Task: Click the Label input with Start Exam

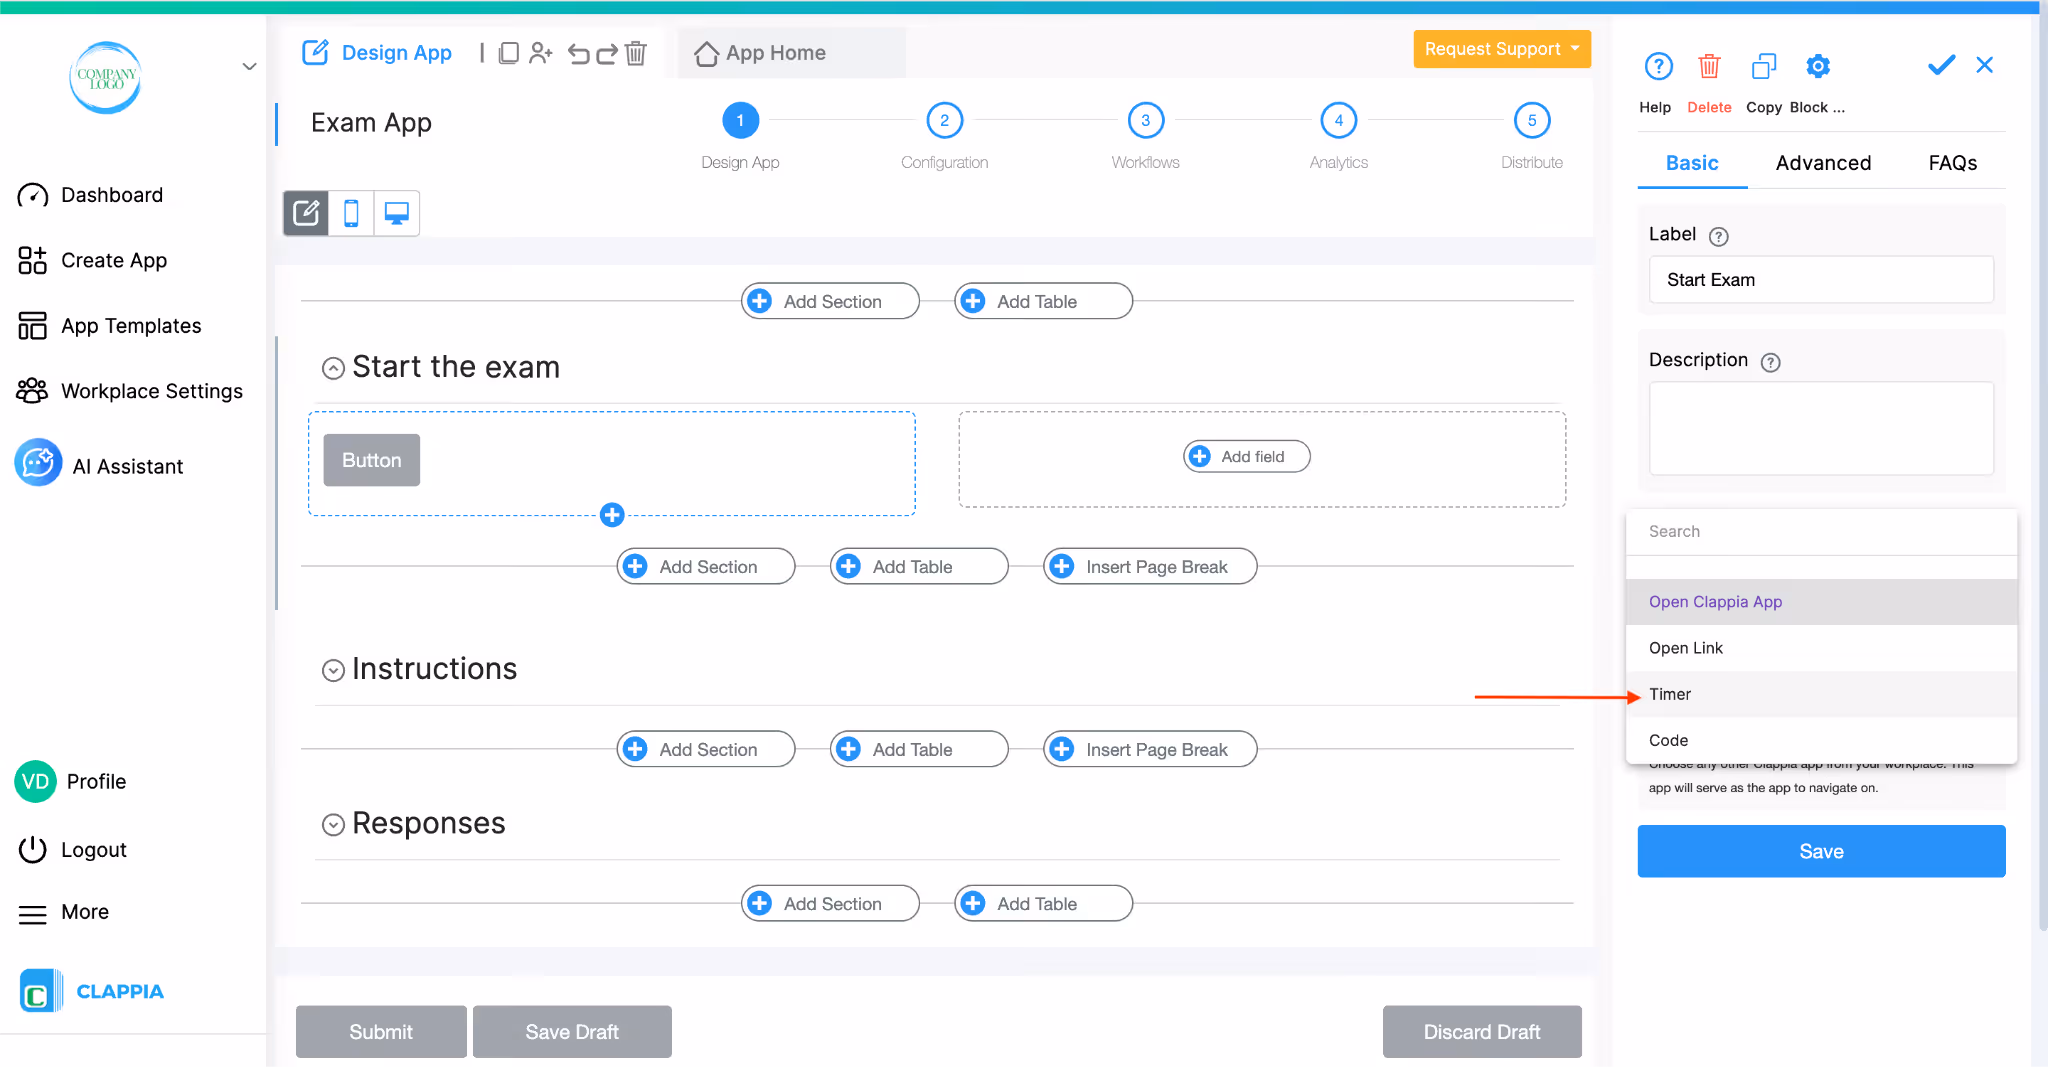Action: pyautogui.click(x=1821, y=280)
